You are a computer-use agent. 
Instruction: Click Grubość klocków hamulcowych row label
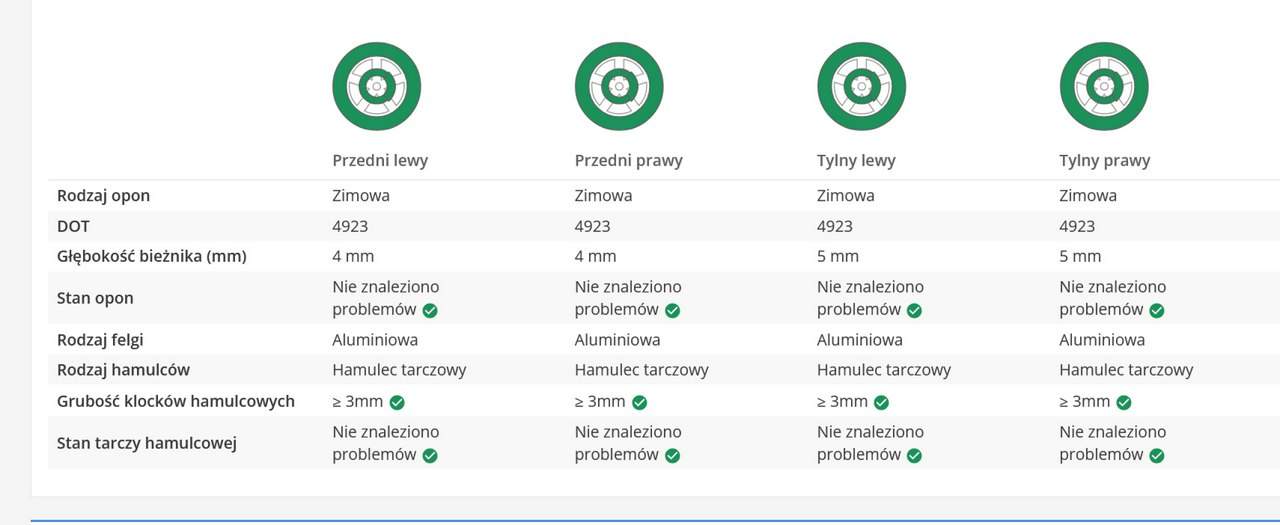pos(175,402)
